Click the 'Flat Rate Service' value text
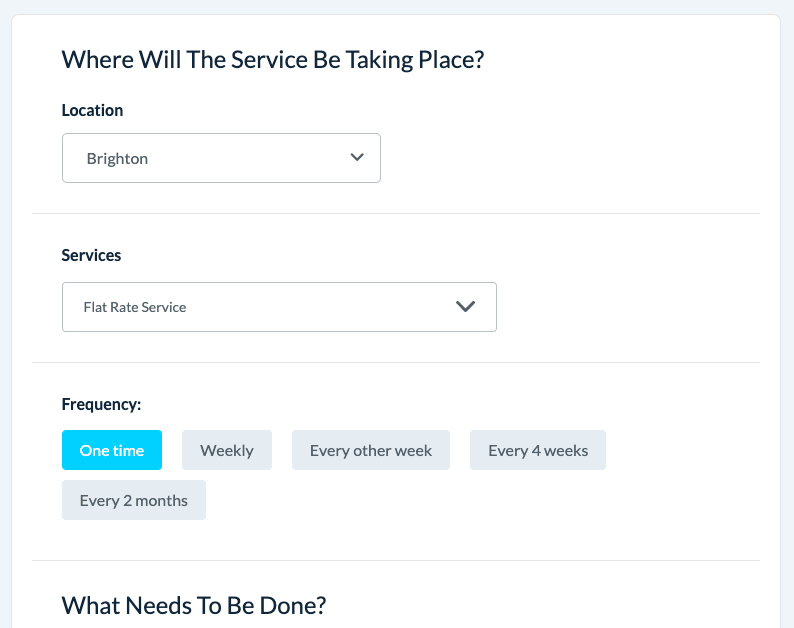The image size is (794, 628). click(135, 307)
